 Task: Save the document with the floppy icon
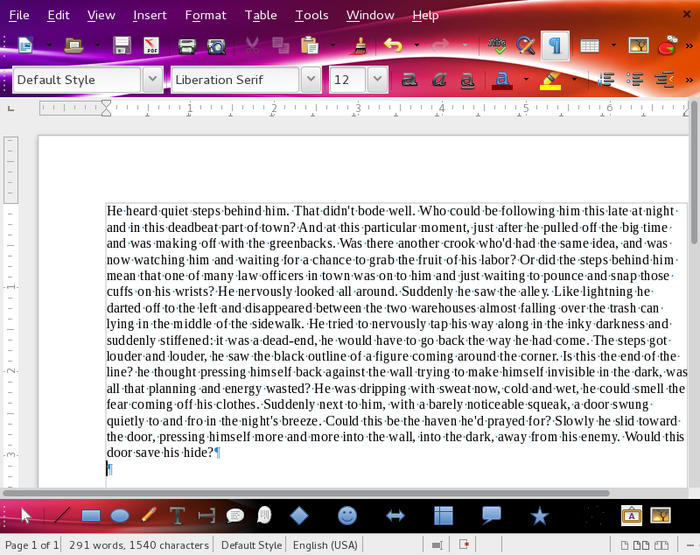coord(121,45)
